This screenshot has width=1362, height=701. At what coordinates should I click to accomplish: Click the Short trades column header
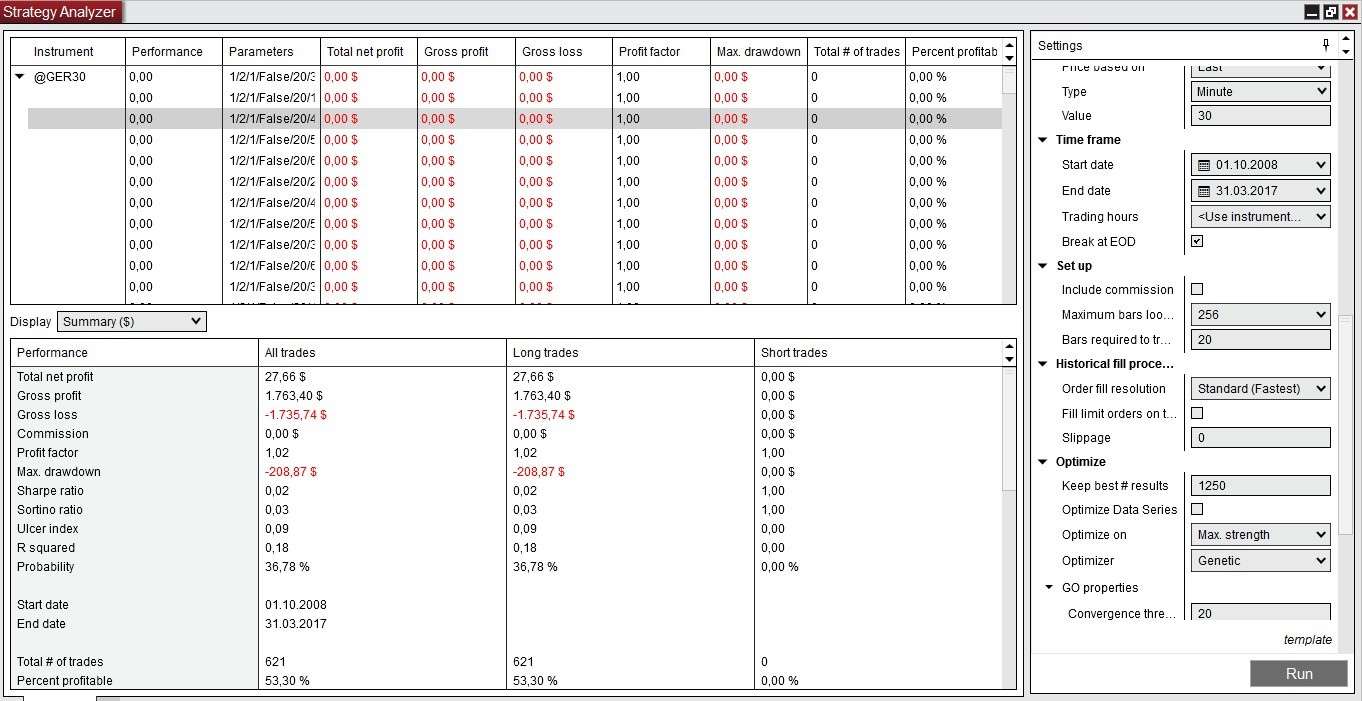click(877, 352)
